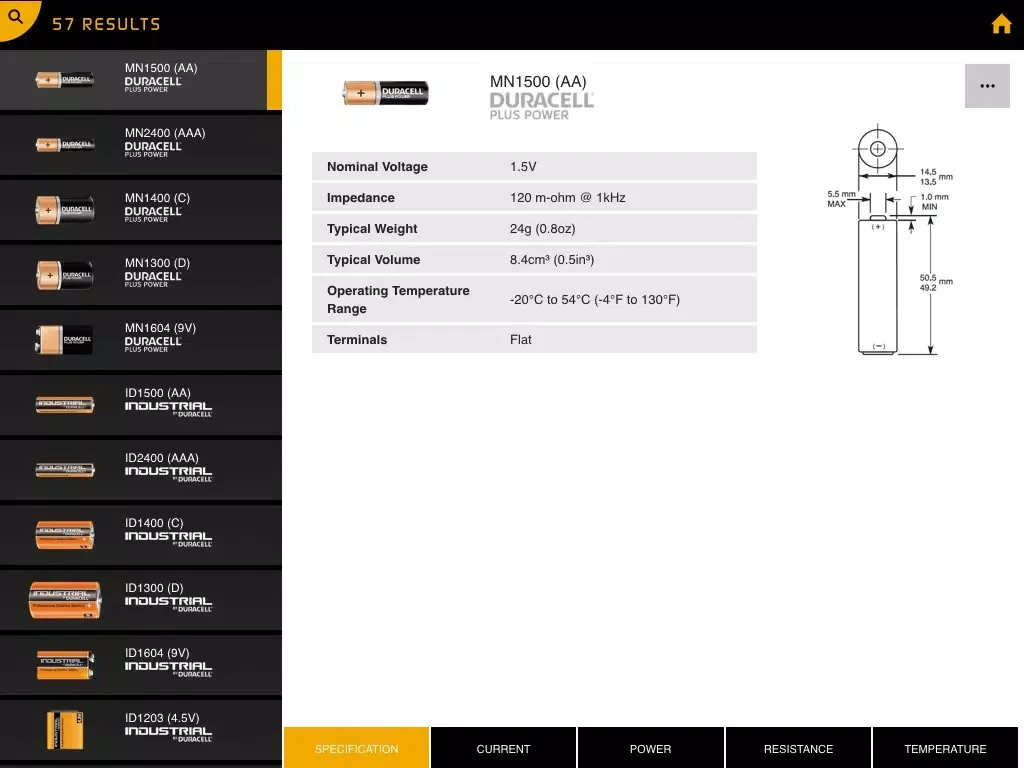The height and width of the screenshot is (768, 1024).
Task: Click the MN1604 9V battery thumbnail
Action: coord(64,340)
